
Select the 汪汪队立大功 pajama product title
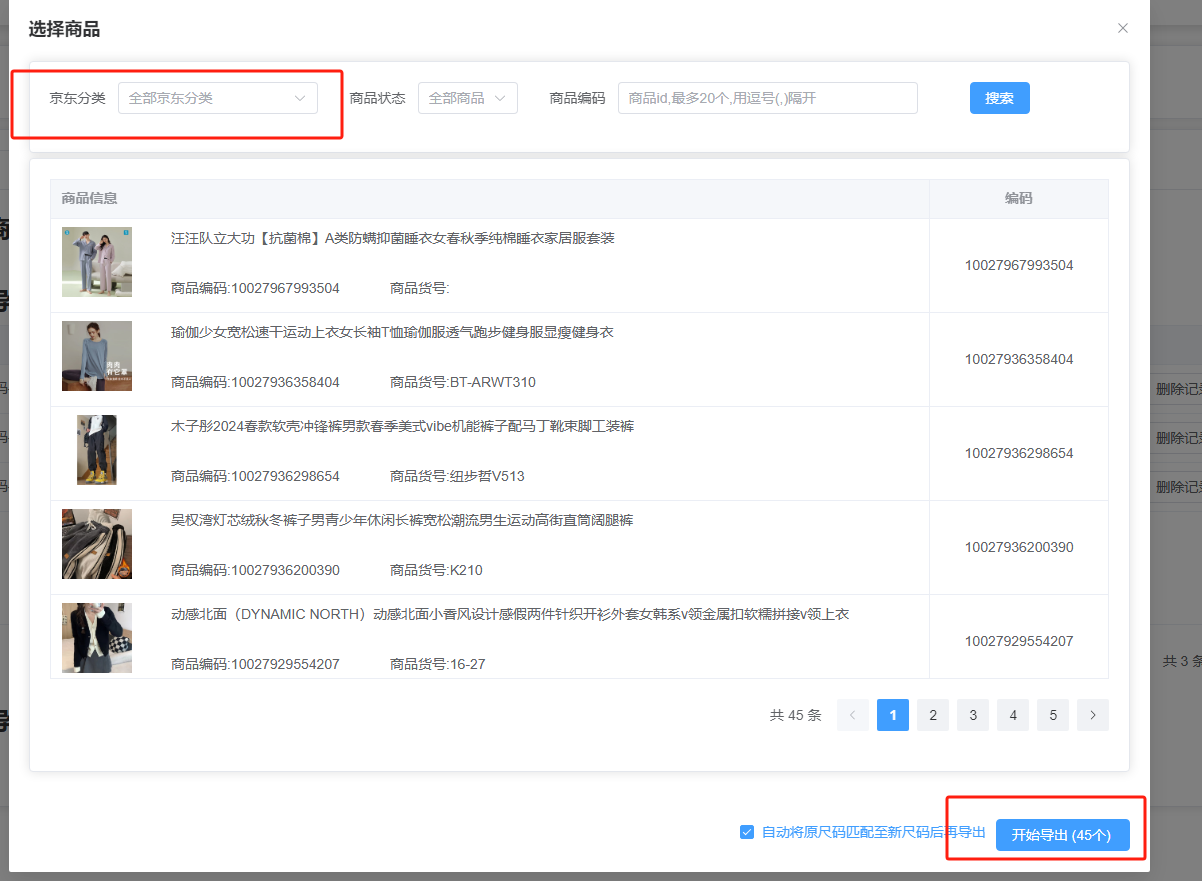392,238
